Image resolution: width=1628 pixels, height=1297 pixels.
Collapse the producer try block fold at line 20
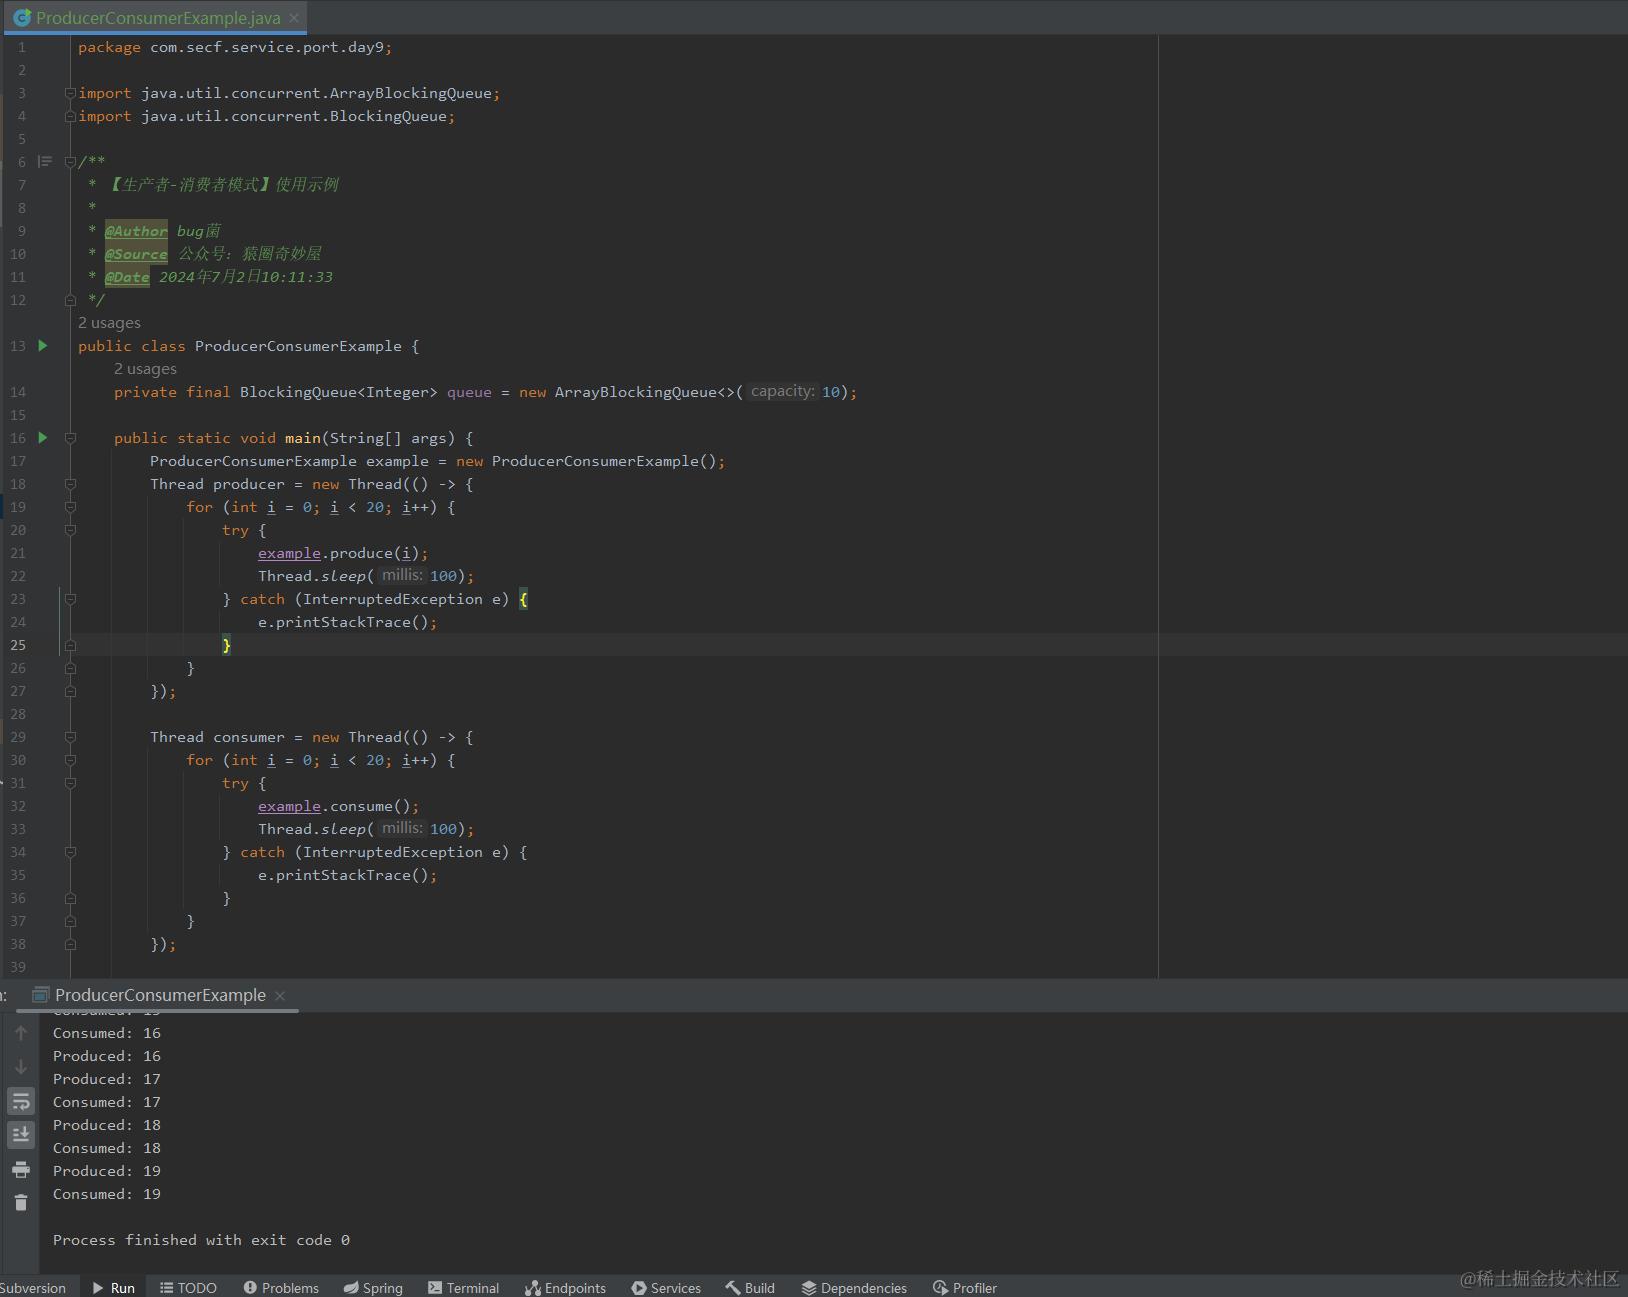70,530
